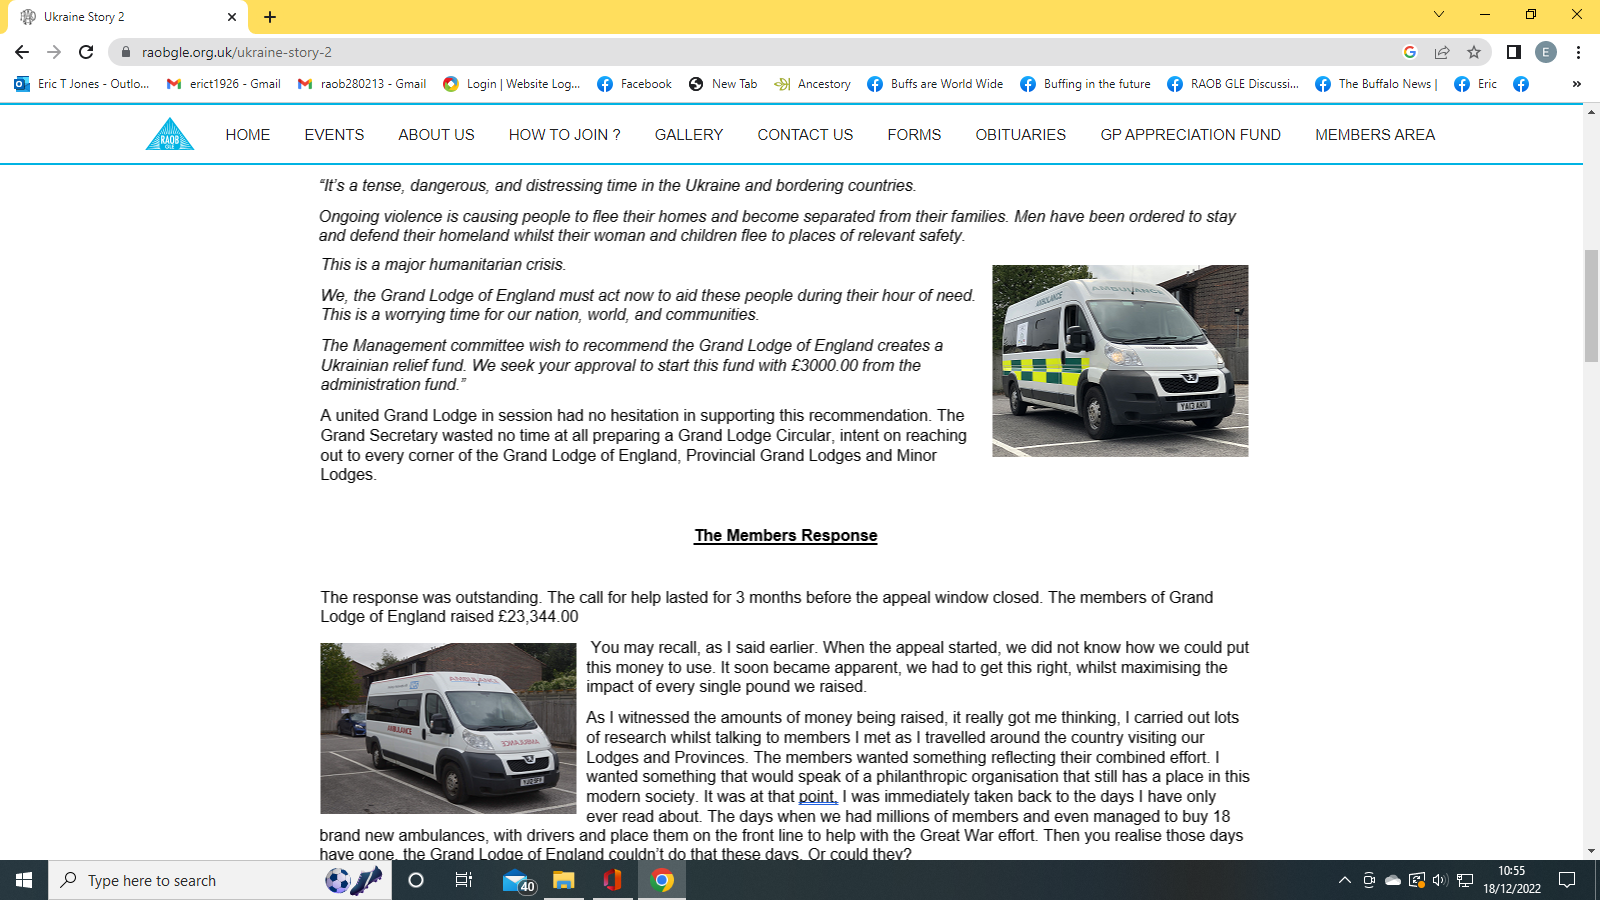Screen dimensions: 1600x900
Task: Open the unlabeled Facebook bookmark icon
Action: pyautogui.click(x=1521, y=84)
